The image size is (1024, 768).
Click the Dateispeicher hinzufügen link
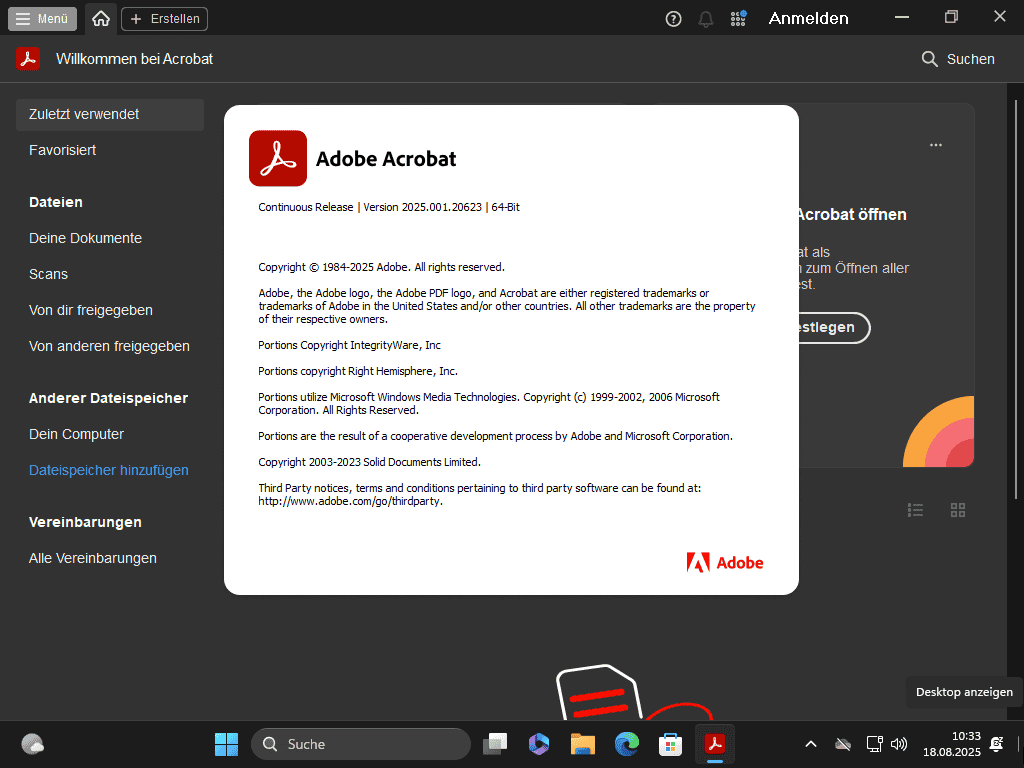(109, 470)
